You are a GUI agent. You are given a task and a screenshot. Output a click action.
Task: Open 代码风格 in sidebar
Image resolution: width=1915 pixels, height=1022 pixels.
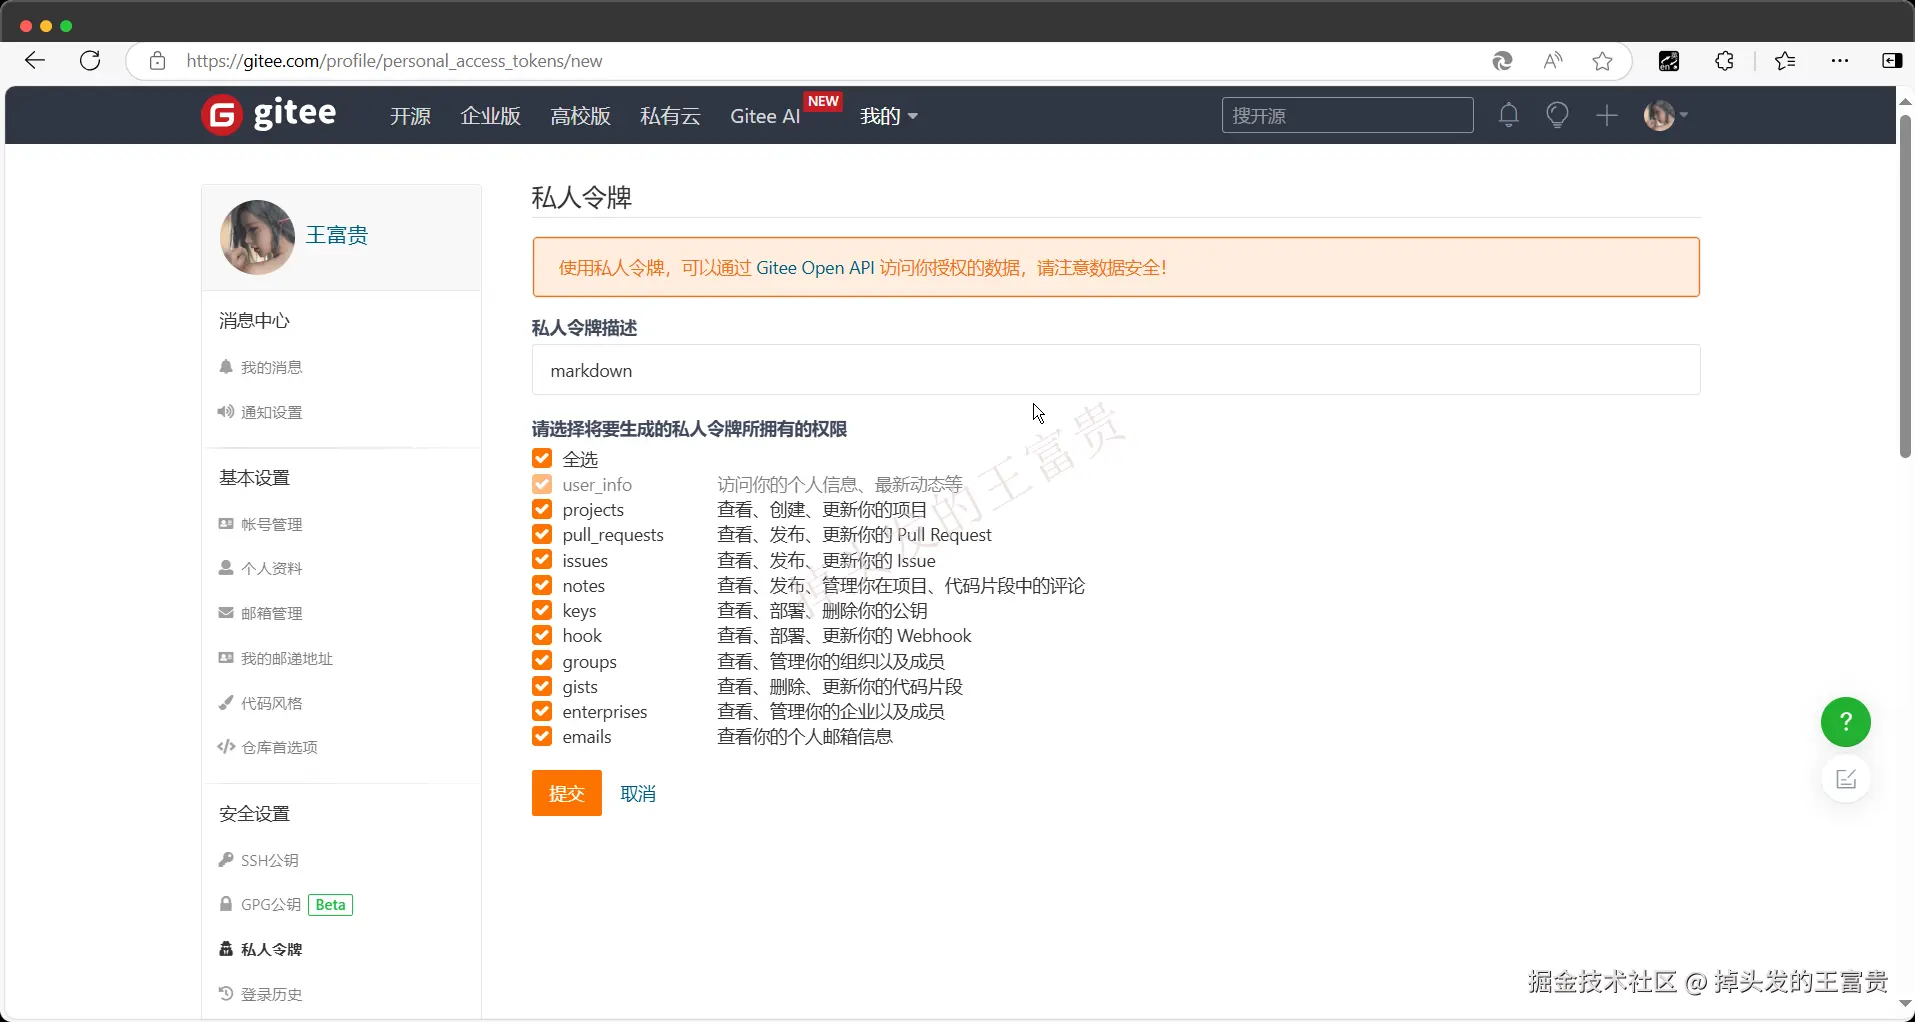[x=261, y=703]
